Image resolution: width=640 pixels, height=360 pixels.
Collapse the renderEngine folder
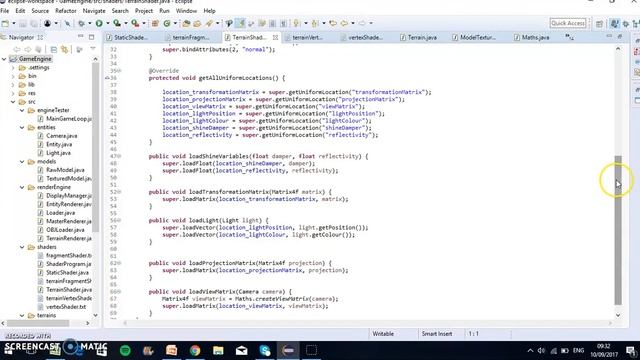22,187
